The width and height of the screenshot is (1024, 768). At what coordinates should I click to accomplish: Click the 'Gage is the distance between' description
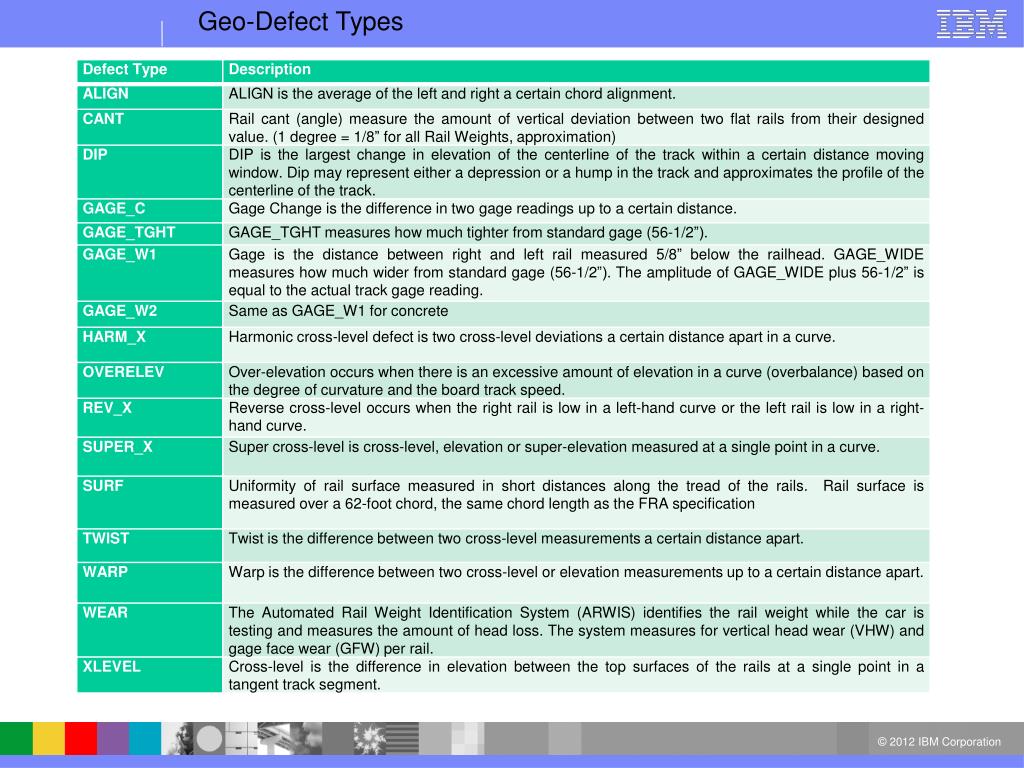click(x=576, y=272)
